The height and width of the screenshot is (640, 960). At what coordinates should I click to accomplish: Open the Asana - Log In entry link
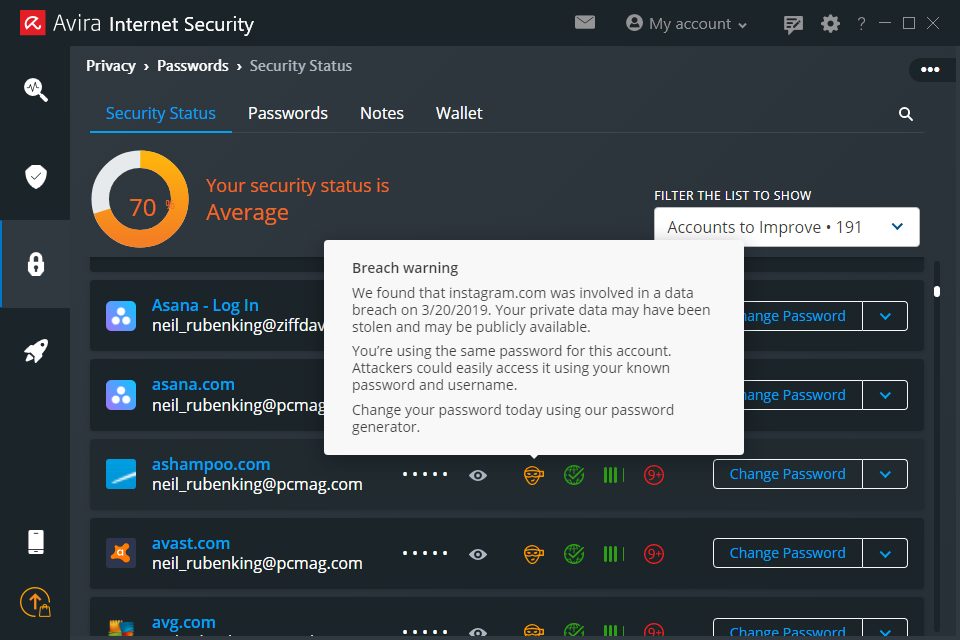coord(205,305)
